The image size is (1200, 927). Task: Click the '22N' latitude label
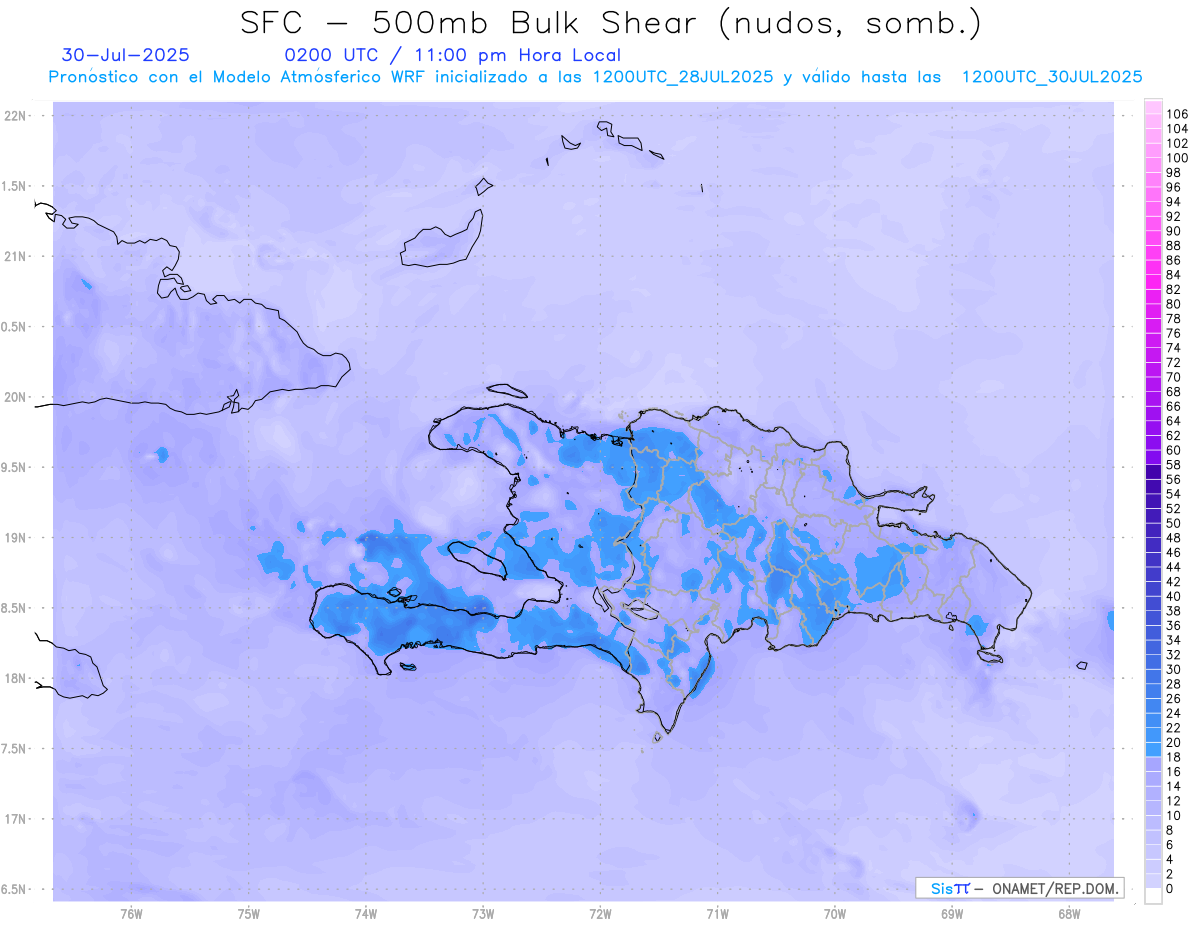tap(17, 116)
